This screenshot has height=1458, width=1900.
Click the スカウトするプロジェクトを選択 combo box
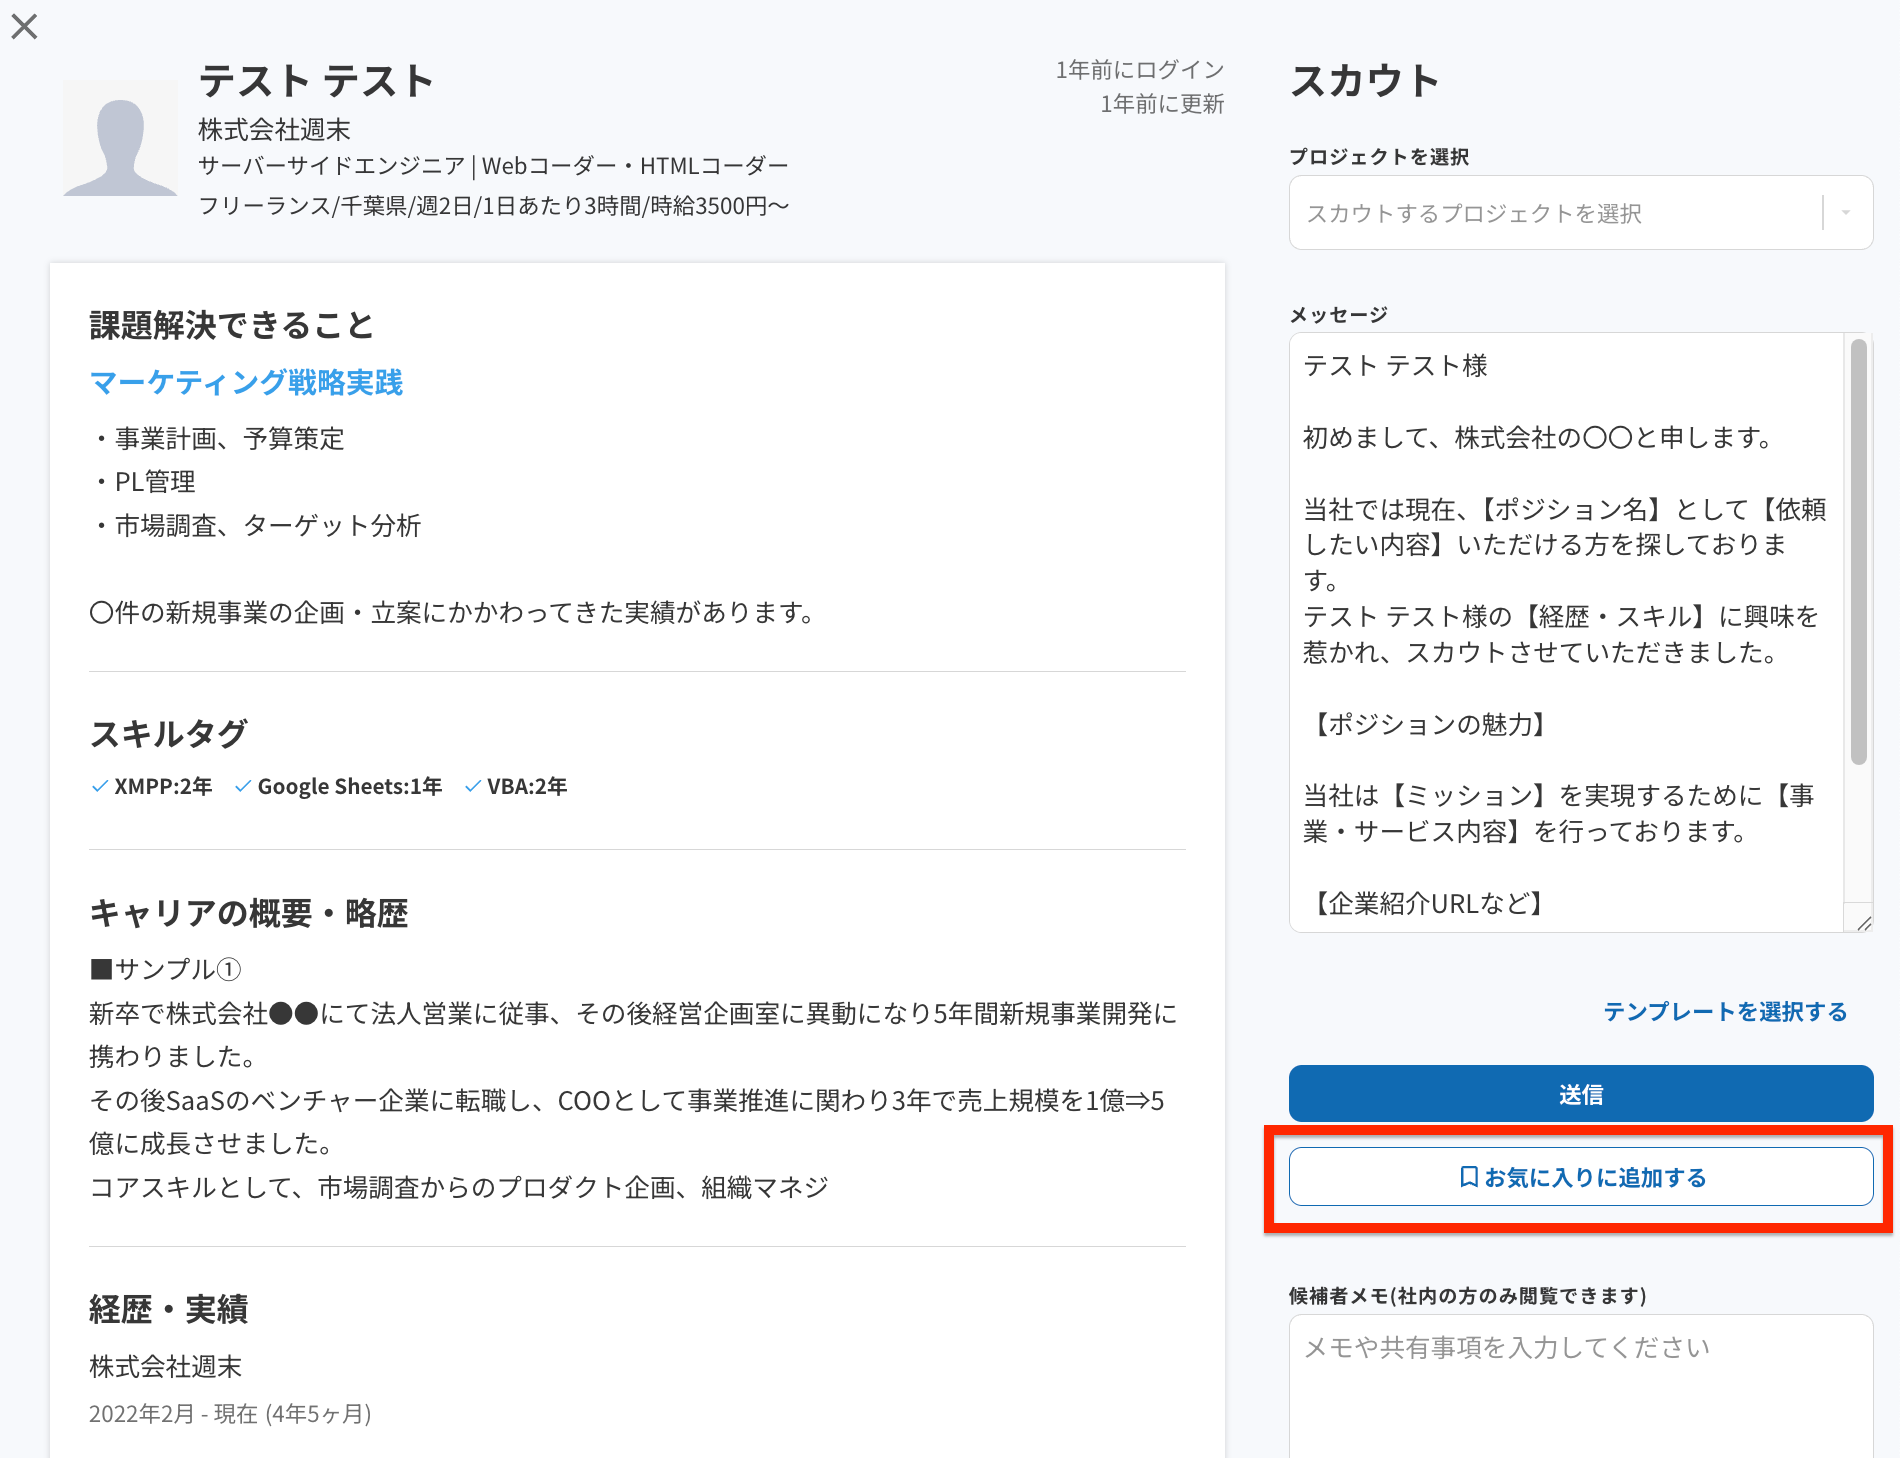click(x=1581, y=213)
